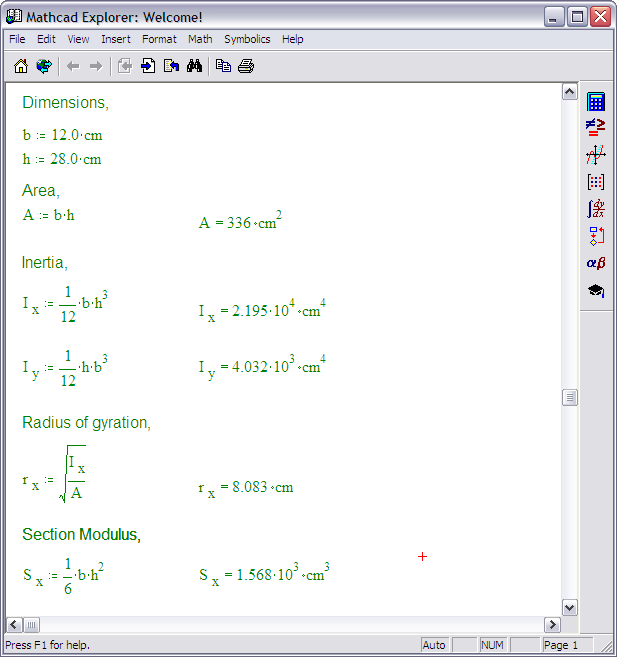The image size is (617, 657).
Task: Open the File menu
Action: tap(17, 39)
